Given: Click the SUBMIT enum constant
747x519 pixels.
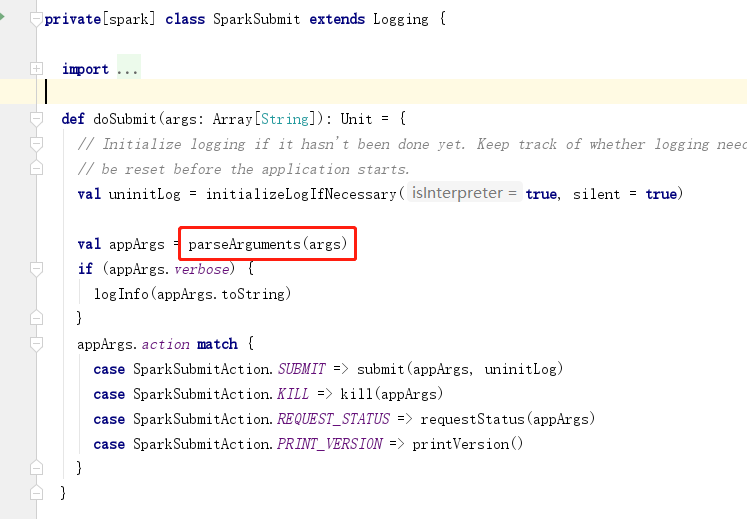Looking at the screenshot, I should pos(302,369).
